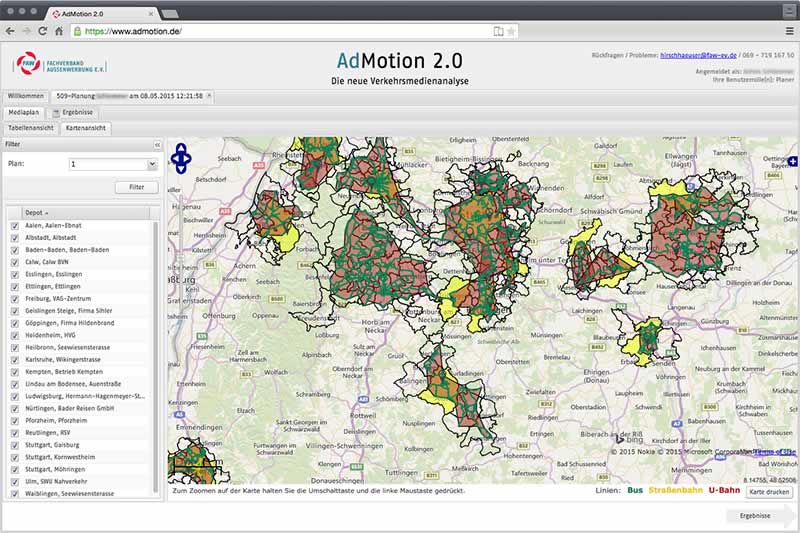Select the 509-Planung tab

click(130, 96)
